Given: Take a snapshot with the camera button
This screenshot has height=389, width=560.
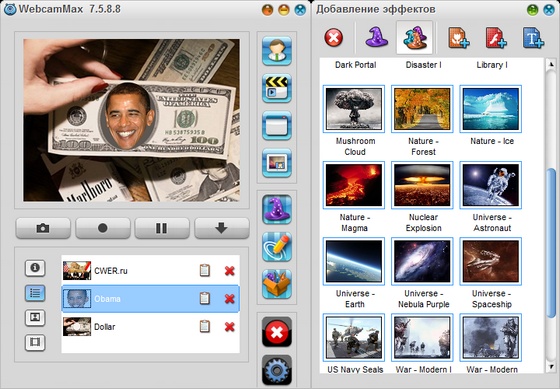Looking at the screenshot, I should click(x=43, y=228).
